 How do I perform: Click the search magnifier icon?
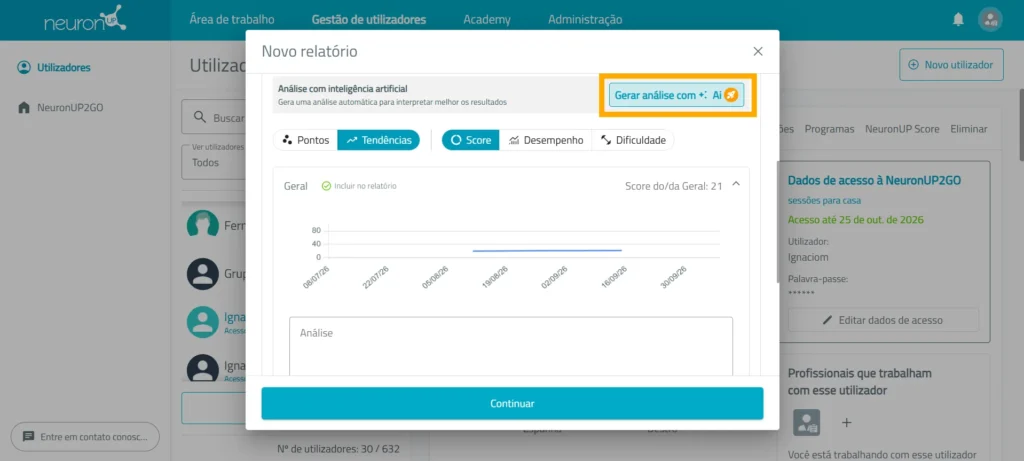(200, 118)
